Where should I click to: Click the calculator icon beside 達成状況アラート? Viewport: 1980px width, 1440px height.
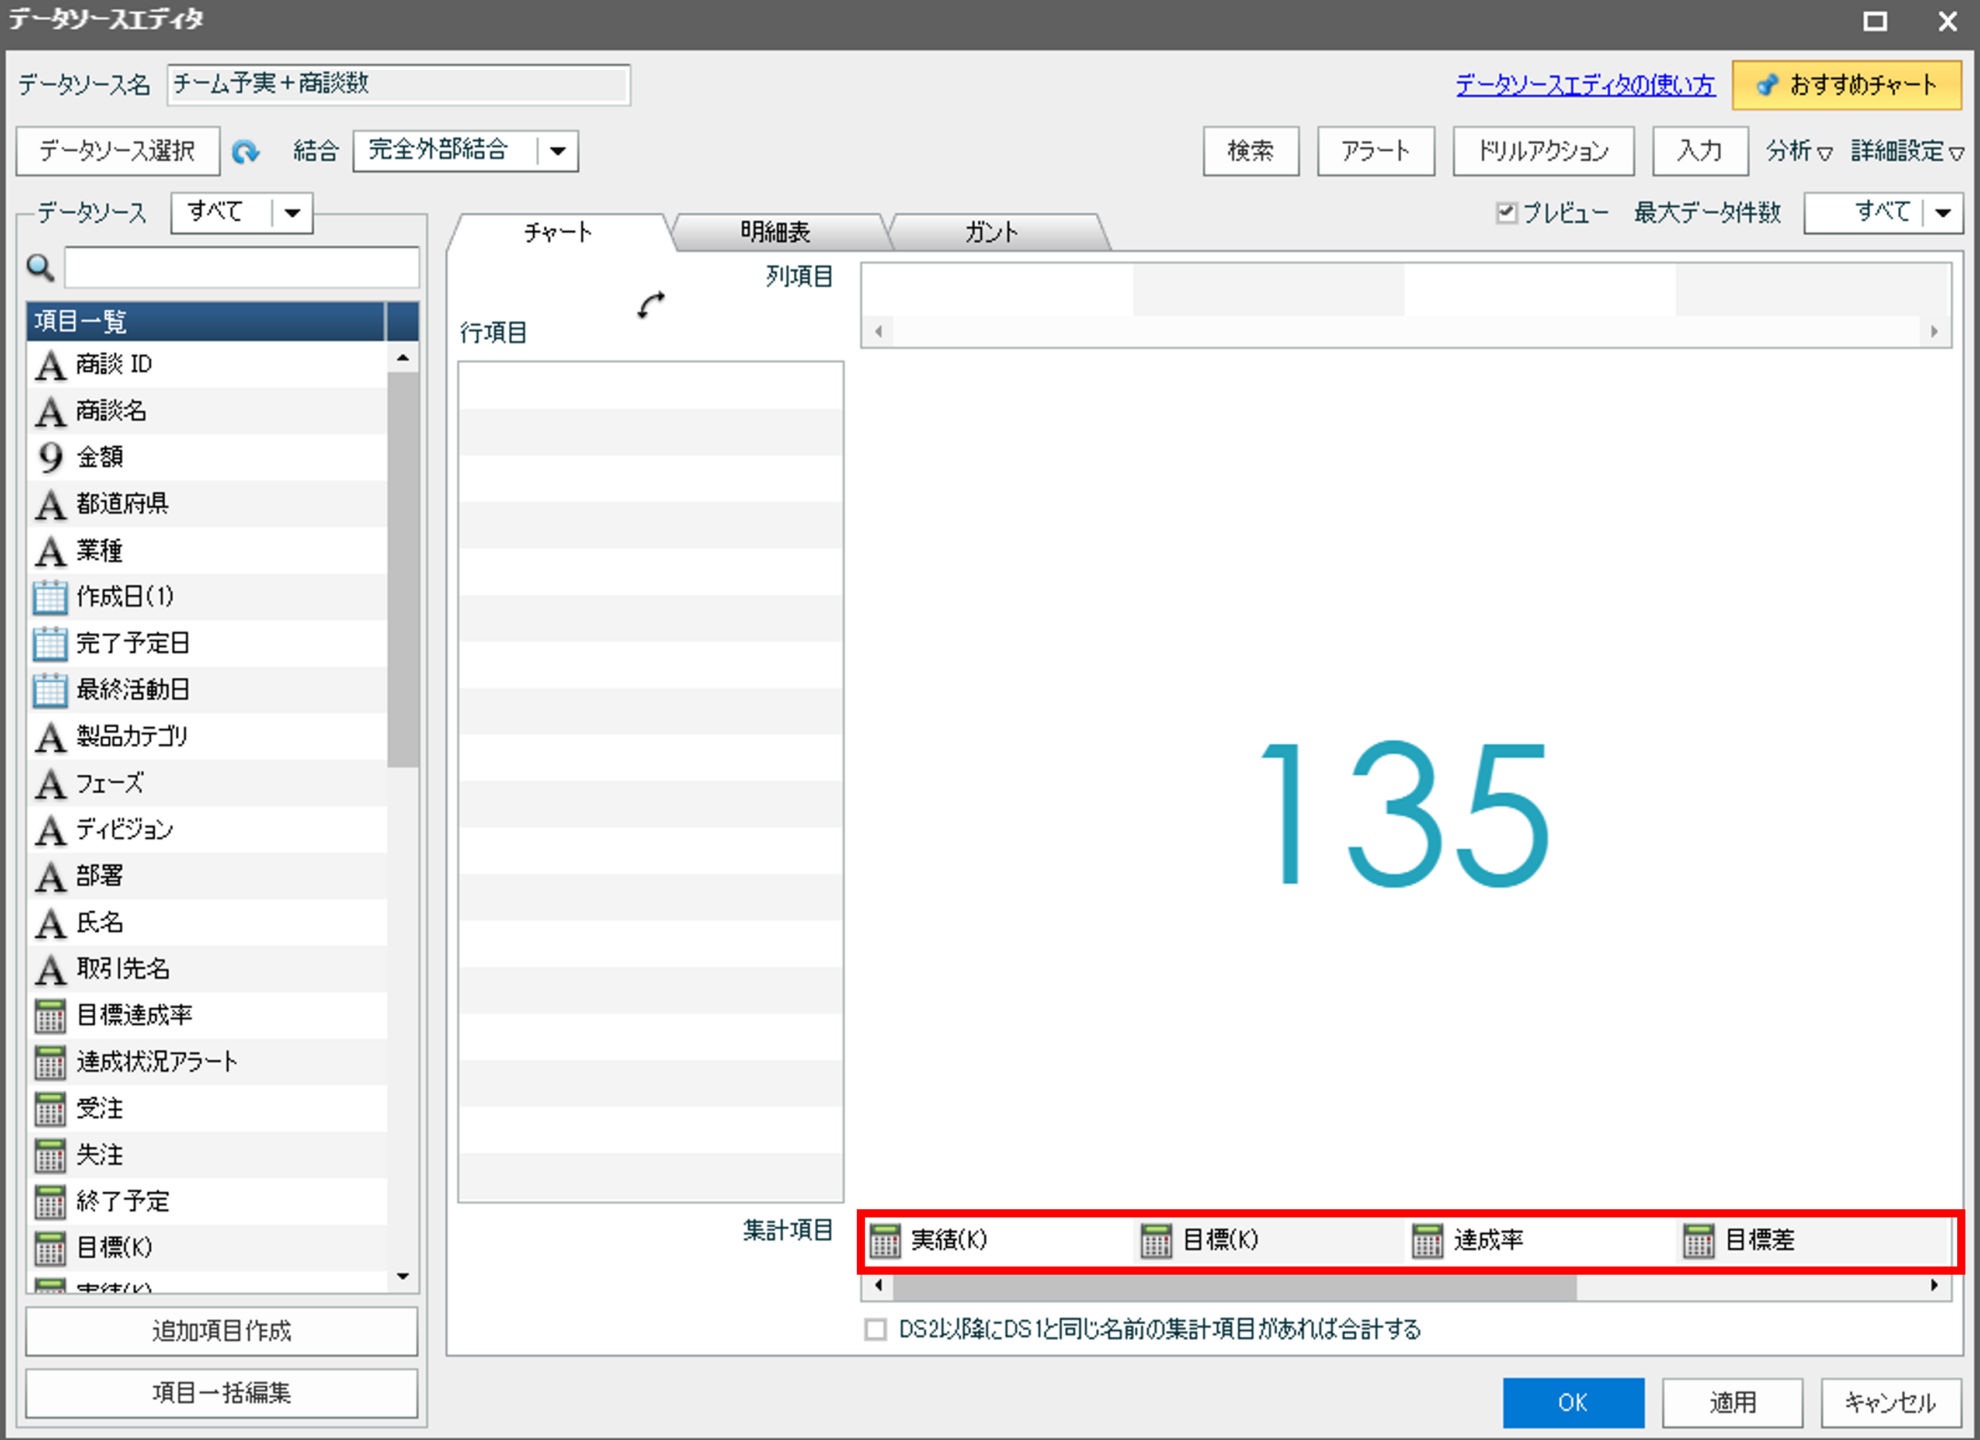(x=50, y=1062)
